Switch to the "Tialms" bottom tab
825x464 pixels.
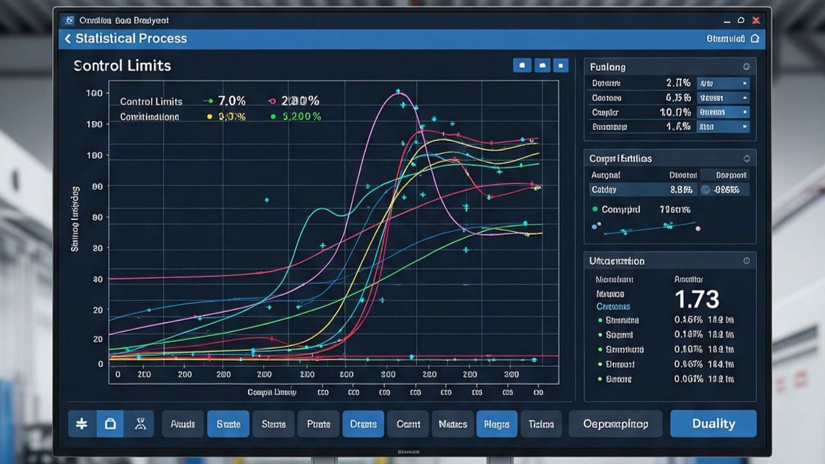pos(541,423)
